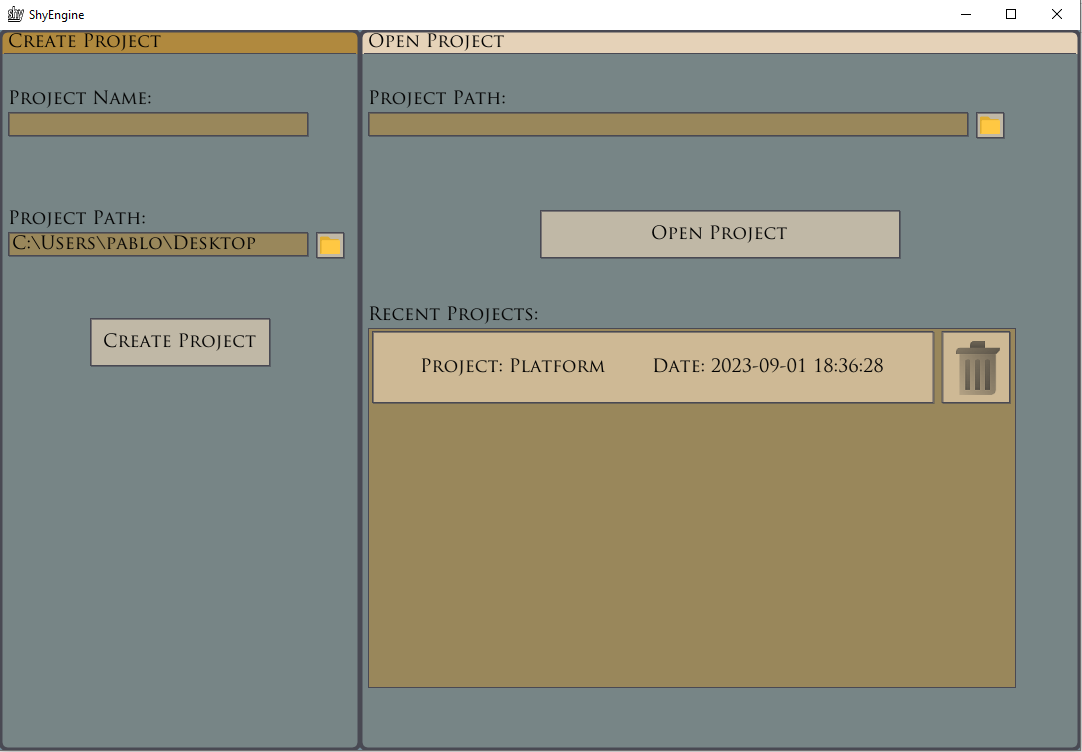The height and width of the screenshot is (752, 1082).
Task: Browse folder for Create Project path
Action: tap(330, 245)
